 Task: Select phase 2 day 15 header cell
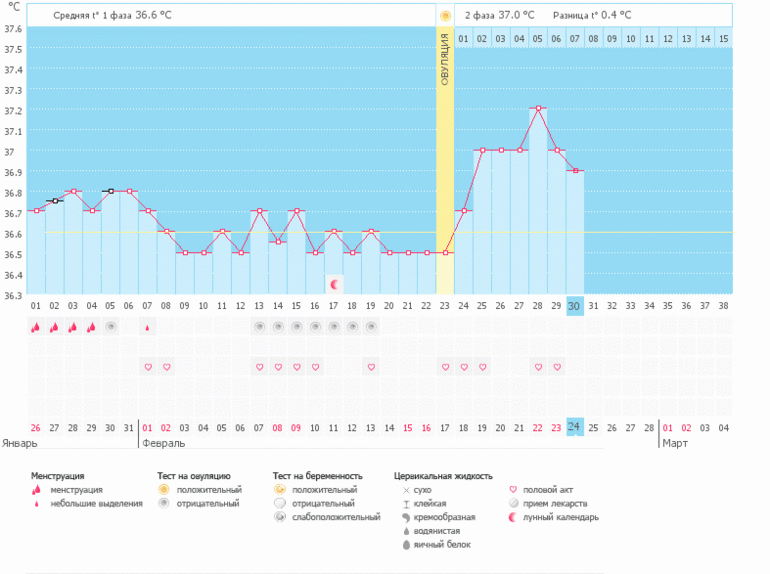(x=723, y=38)
